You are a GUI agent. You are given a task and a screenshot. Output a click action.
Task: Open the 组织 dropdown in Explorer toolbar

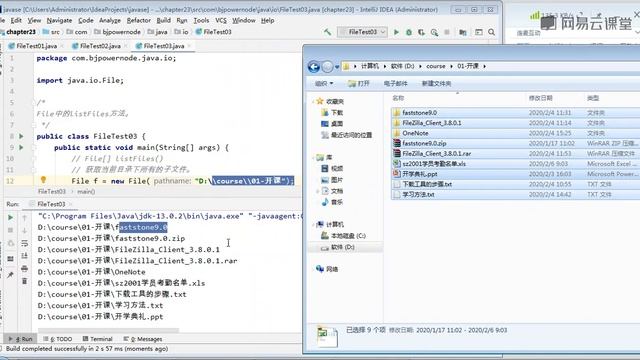tap(324, 84)
